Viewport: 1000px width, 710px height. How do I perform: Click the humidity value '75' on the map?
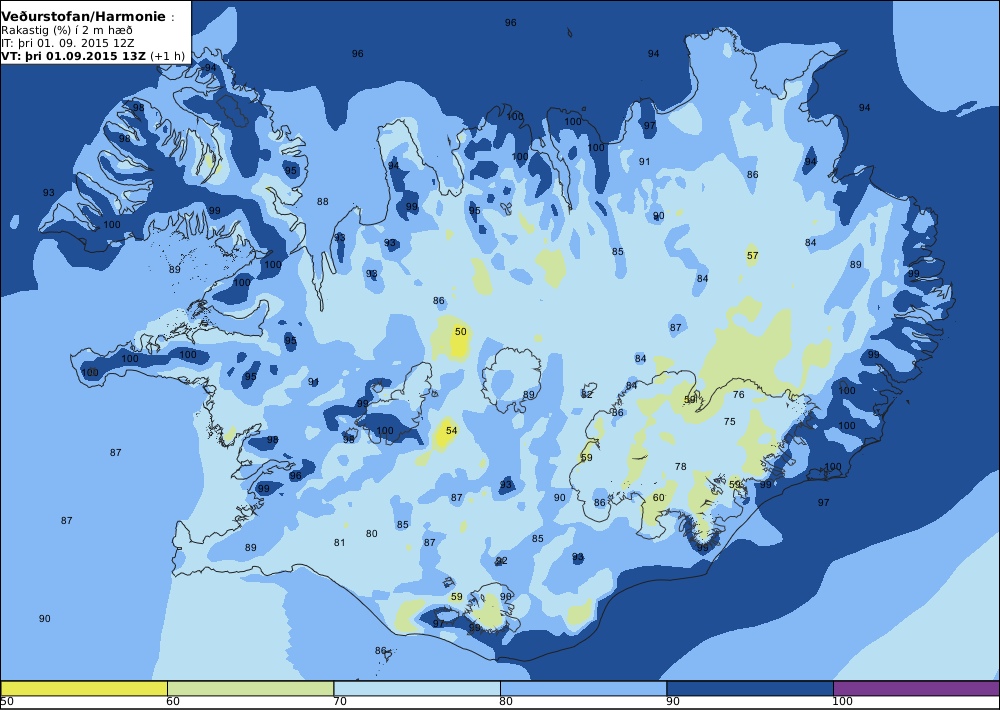[x=730, y=422]
